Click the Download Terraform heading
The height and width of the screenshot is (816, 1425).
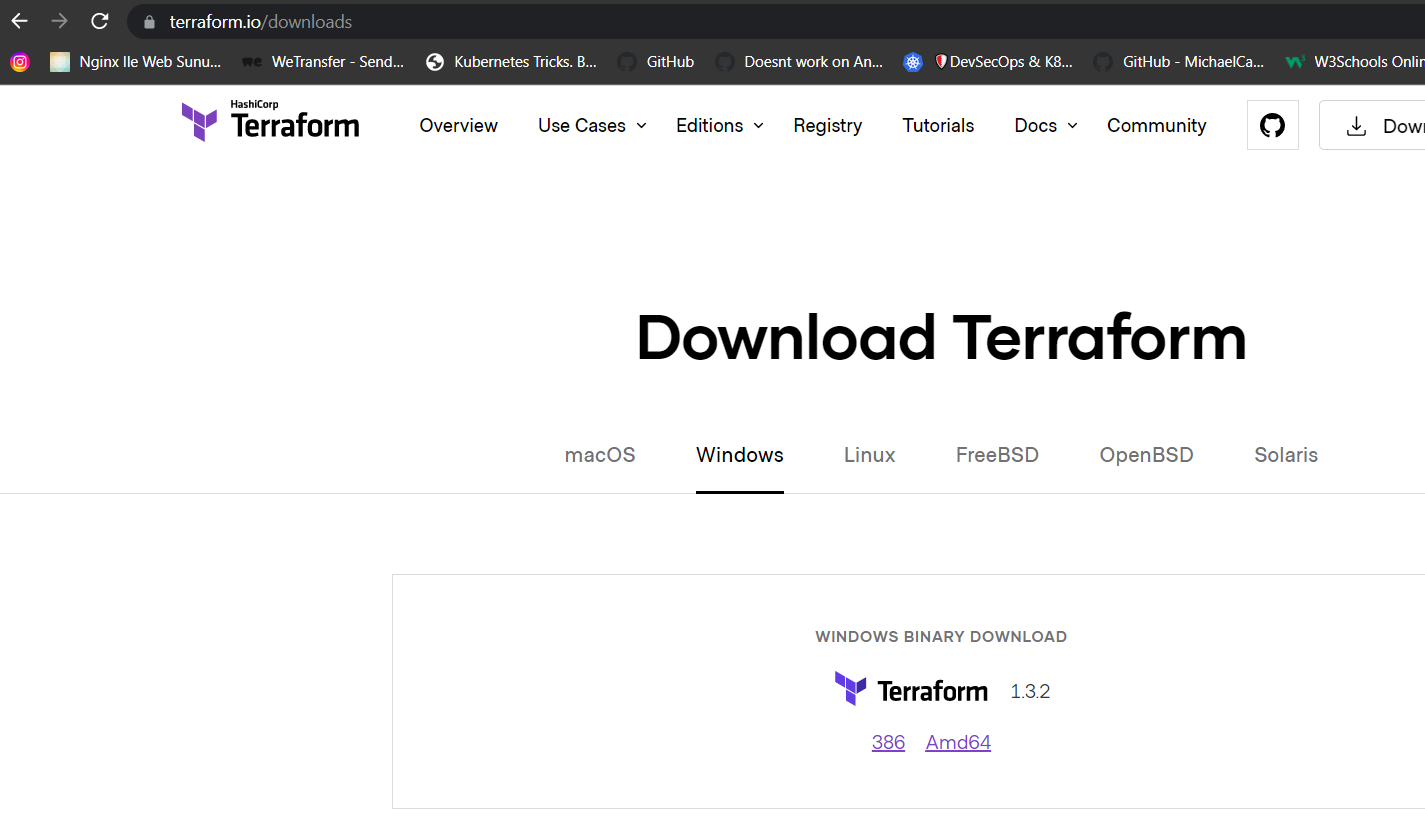941,337
